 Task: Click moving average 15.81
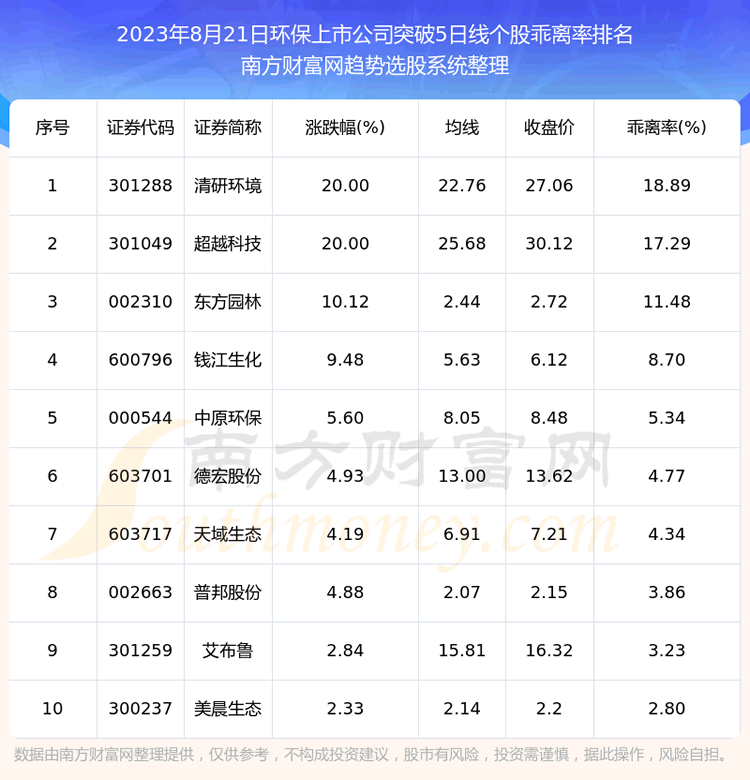(x=462, y=651)
